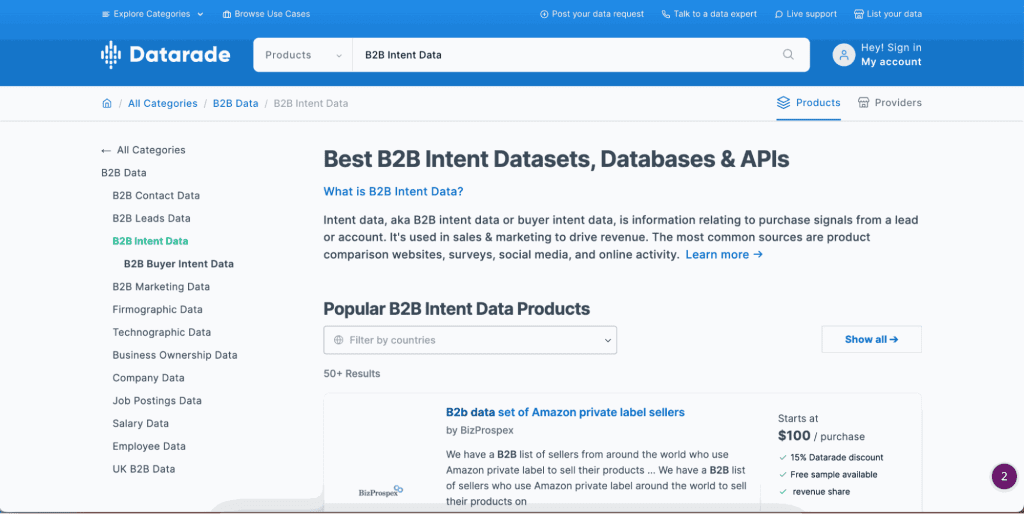The width and height of the screenshot is (1024, 514).
Task: Click the $100 / purchase price
Action: 821,436
